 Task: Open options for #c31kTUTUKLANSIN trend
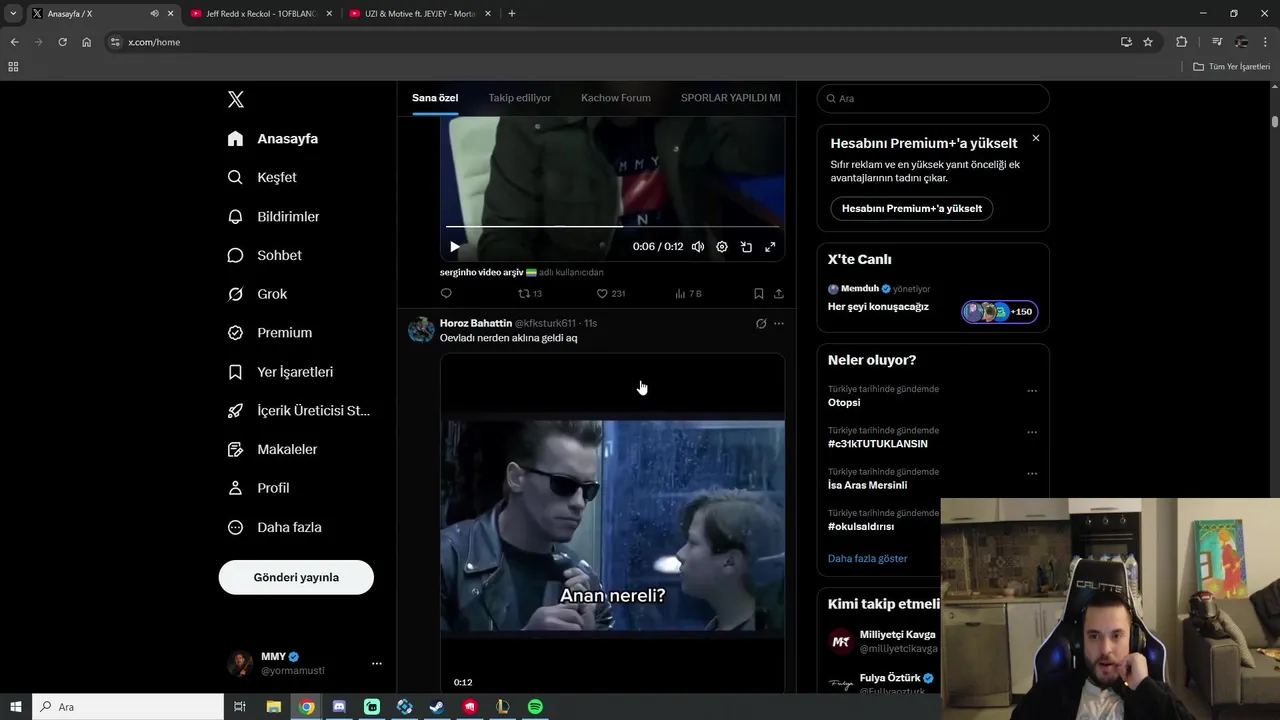click(1032, 432)
